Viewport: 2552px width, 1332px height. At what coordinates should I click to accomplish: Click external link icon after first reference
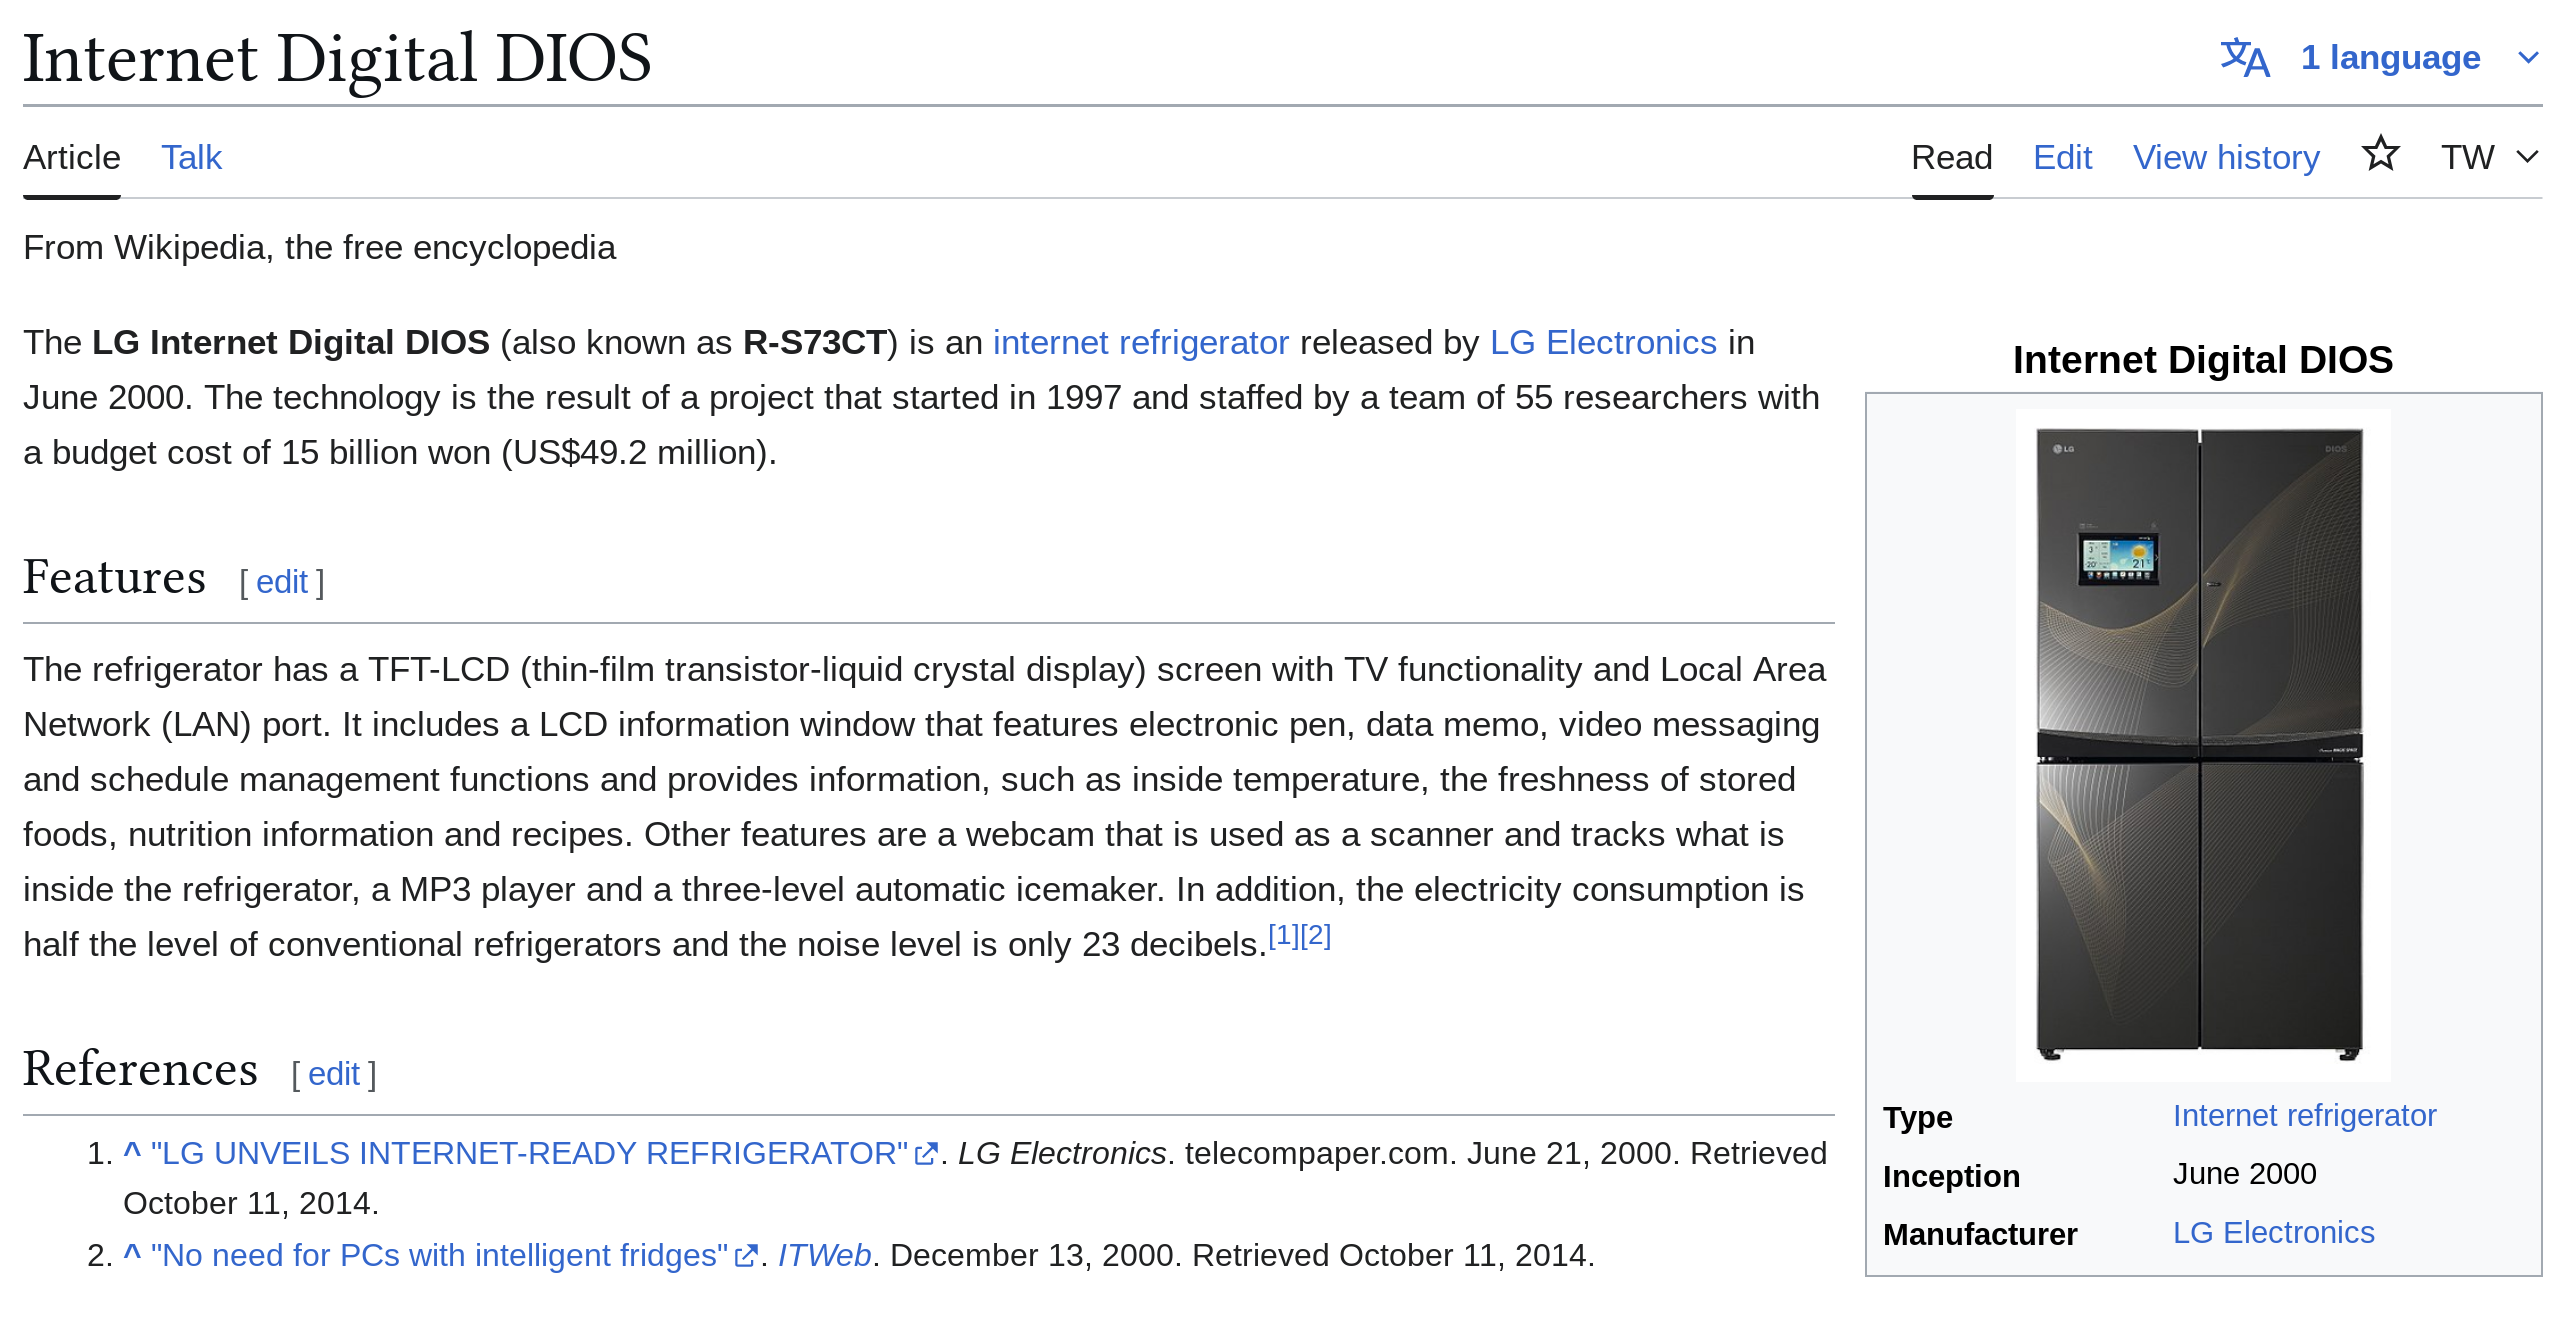(926, 1154)
